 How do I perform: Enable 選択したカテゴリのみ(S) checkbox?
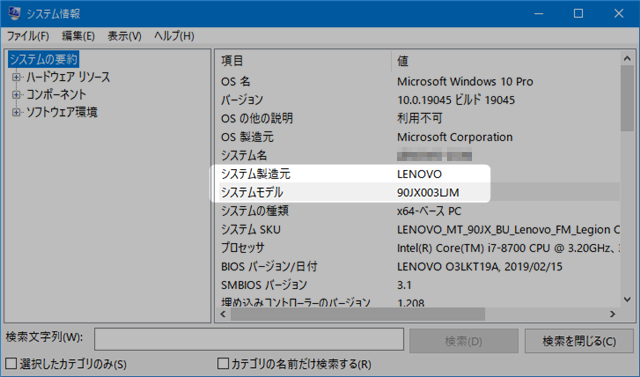11,364
